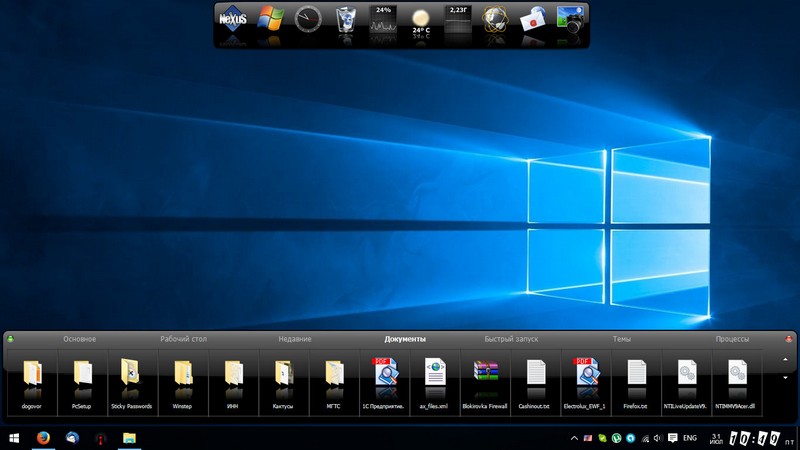Open the NTIMMV9Acer.dll file
800x450 pixels.
[x=736, y=383]
